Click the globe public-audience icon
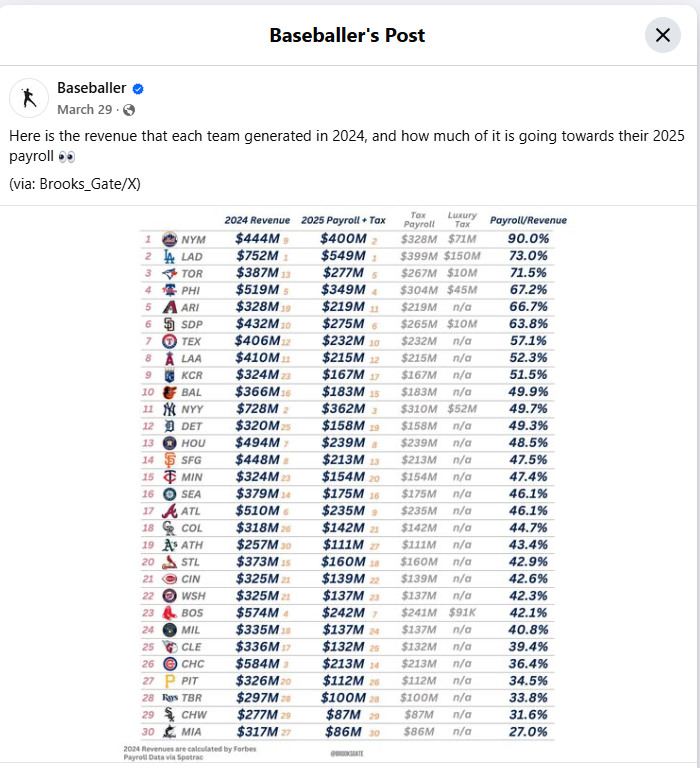The width and height of the screenshot is (700, 768). tap(128, 110)
